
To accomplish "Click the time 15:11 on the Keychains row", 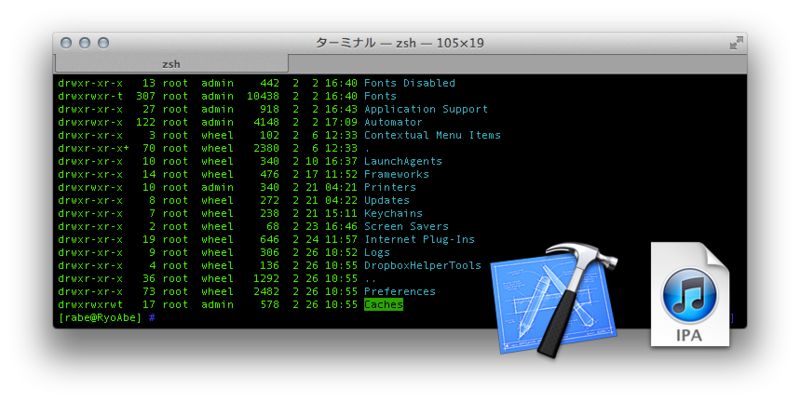I will point(341,213).
